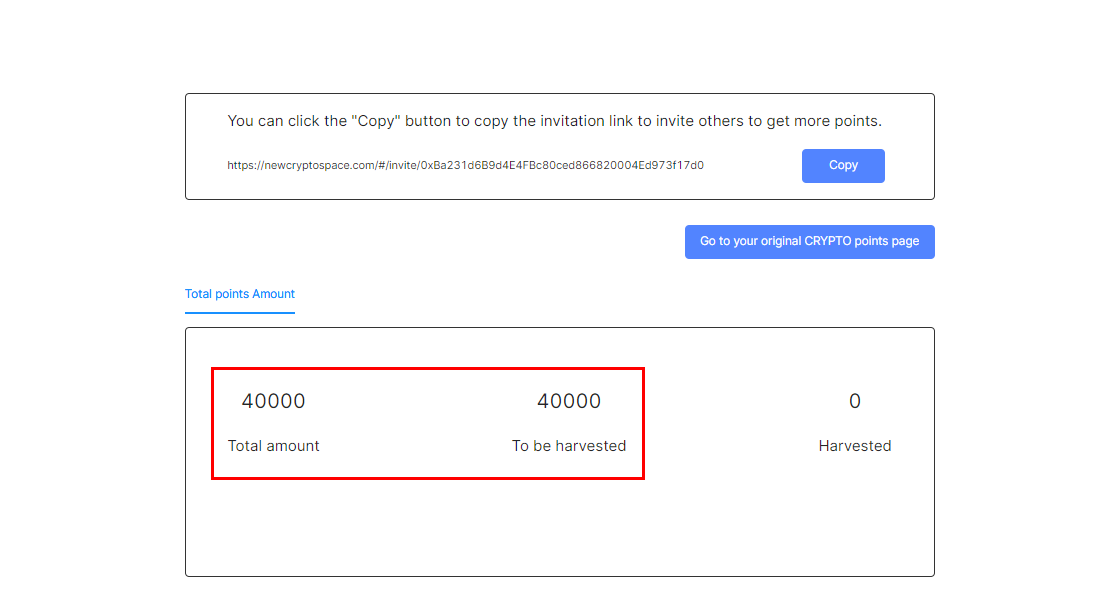
Task: Click the 40000 value above Total amount
Action: [x=273, y=401]
